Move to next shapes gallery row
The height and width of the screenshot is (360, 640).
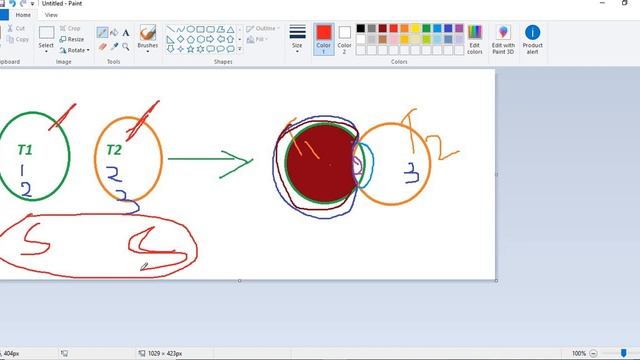click(x=240, y=39)
